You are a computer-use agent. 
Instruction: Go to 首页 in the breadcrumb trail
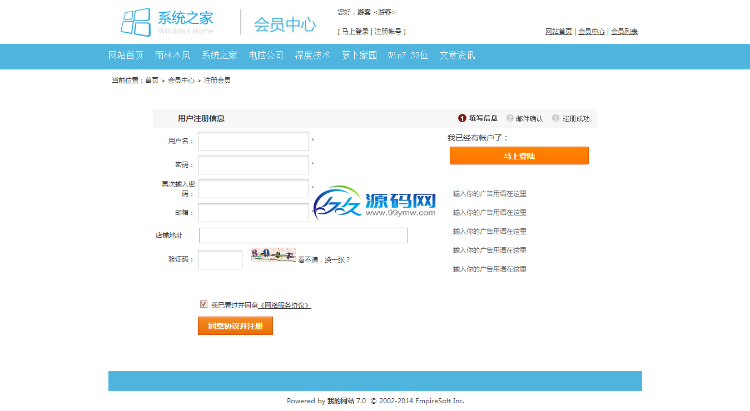click(152, 80)
